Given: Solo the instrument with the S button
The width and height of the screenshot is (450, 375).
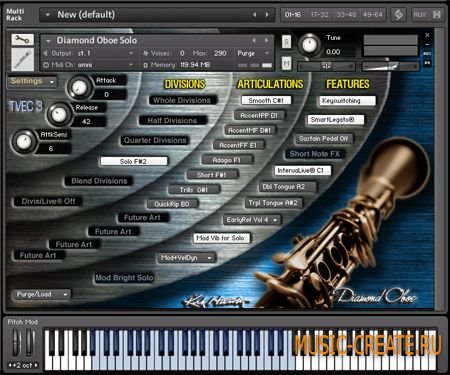Looking at the screenshot, I should 286,42.
